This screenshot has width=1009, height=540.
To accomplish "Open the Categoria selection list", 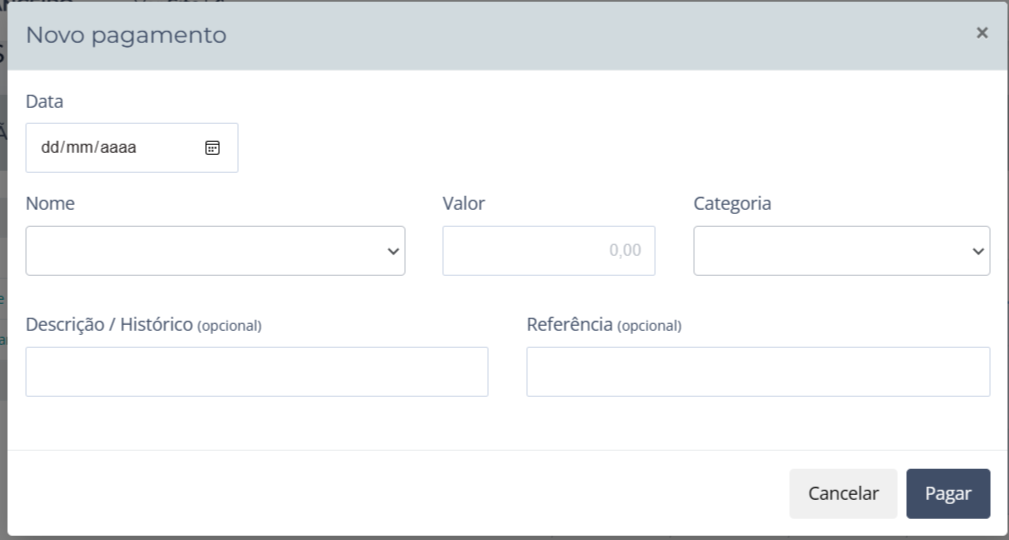I will click(x=841, y=251).
